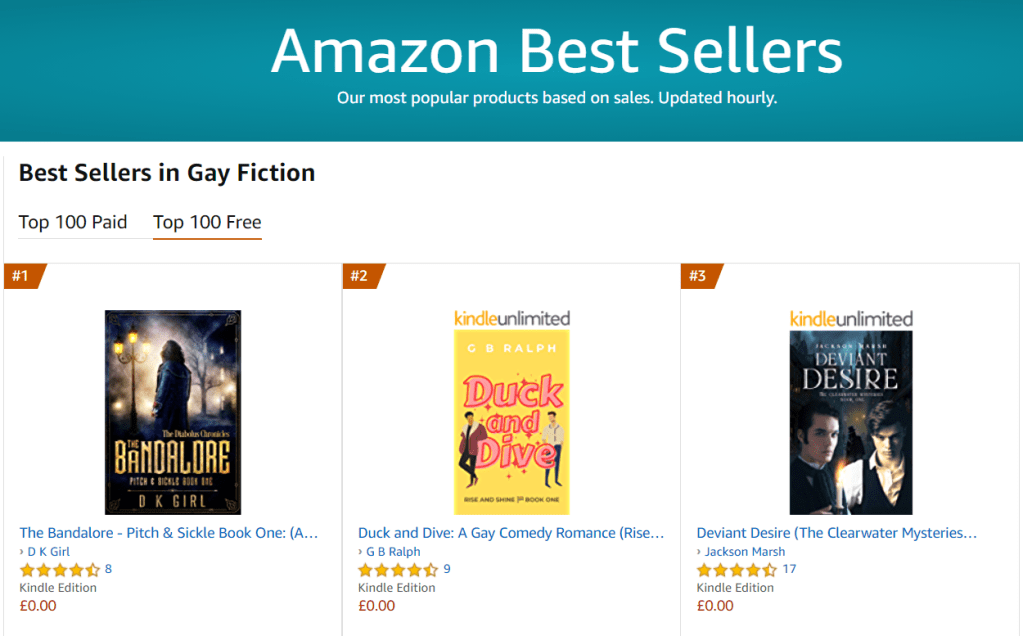Screen dimensions: 1023x636
Task: Select the Top 100 Free tab
Action: click(x=207, y=222)
